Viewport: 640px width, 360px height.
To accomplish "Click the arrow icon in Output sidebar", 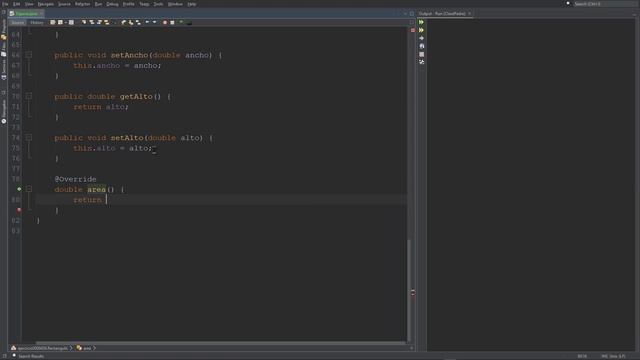I will (421, 38).
